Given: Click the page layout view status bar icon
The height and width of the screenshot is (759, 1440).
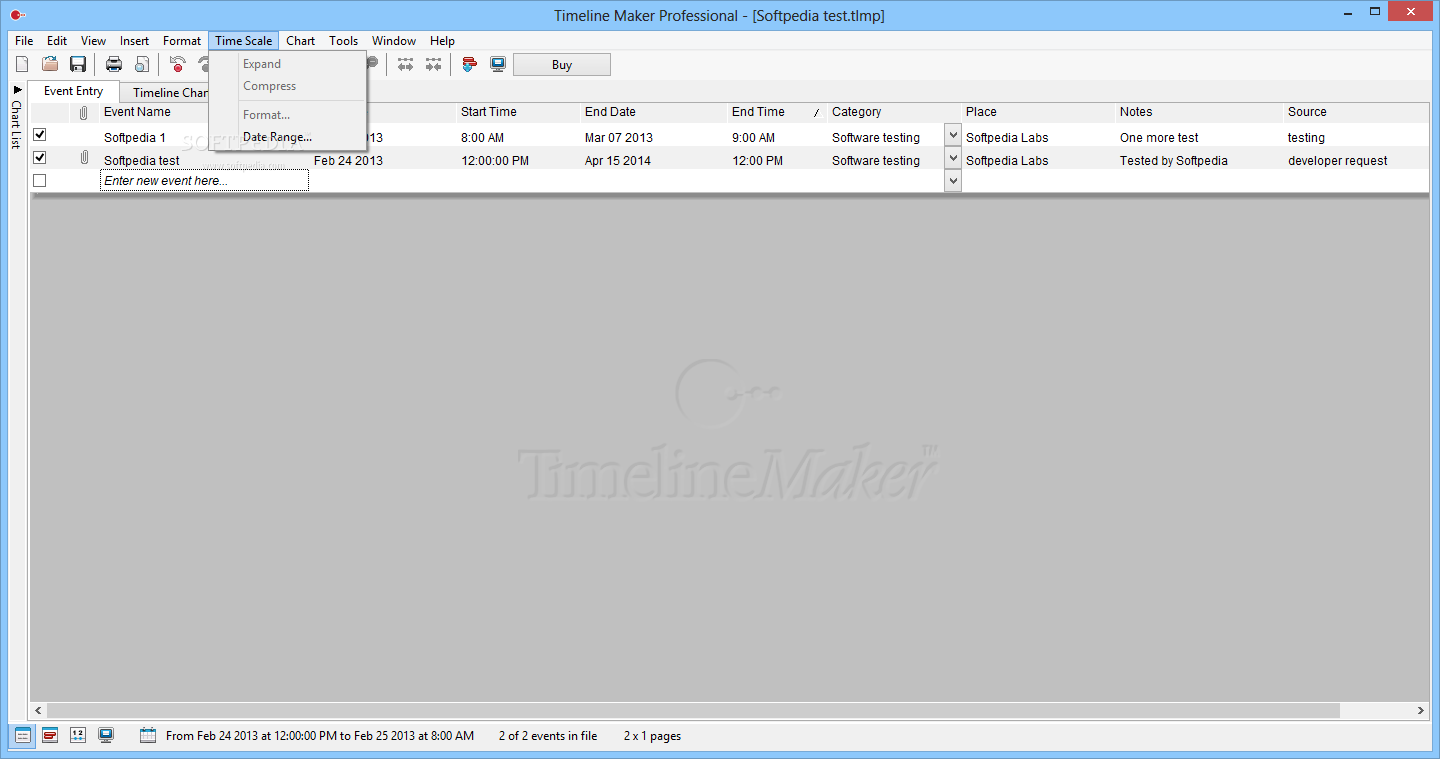Looking at the screenshot, I should pos(78,735).
